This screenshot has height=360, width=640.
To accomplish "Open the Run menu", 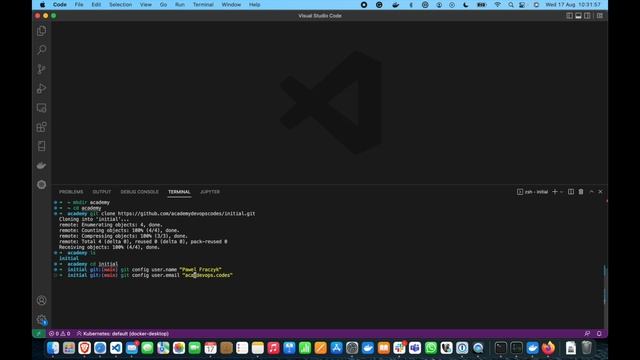I will coord(180,4).
